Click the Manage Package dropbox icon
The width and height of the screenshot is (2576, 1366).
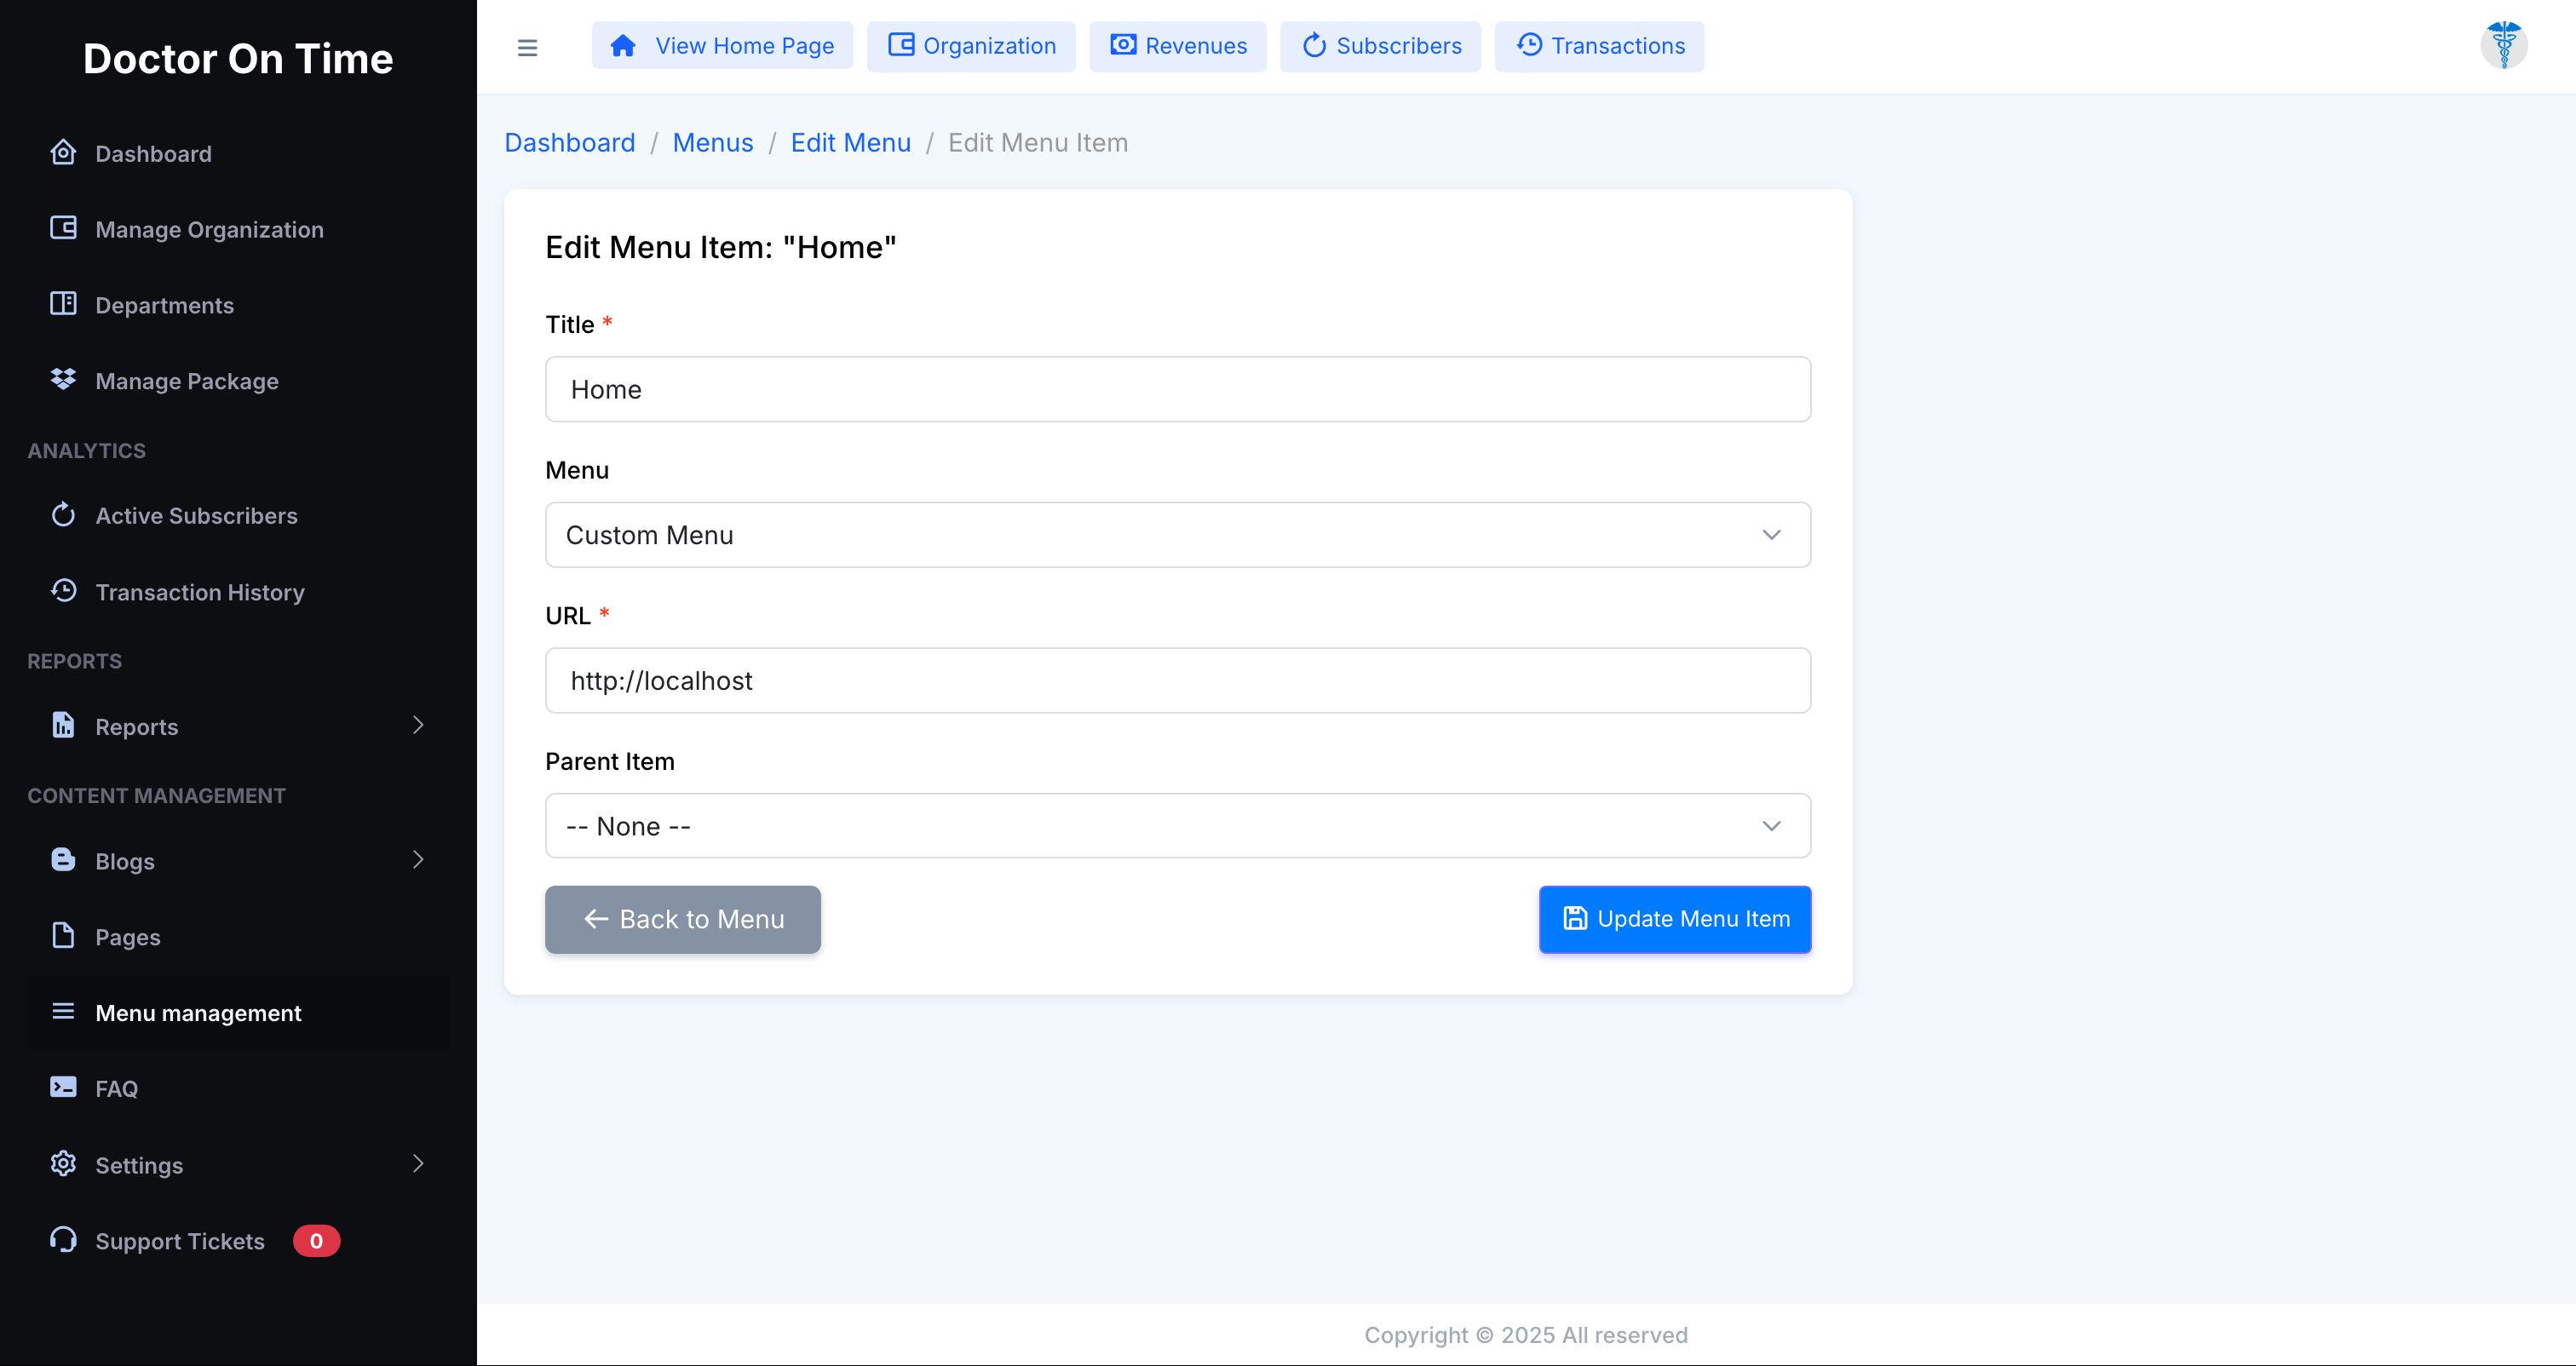tap(63, 380)
